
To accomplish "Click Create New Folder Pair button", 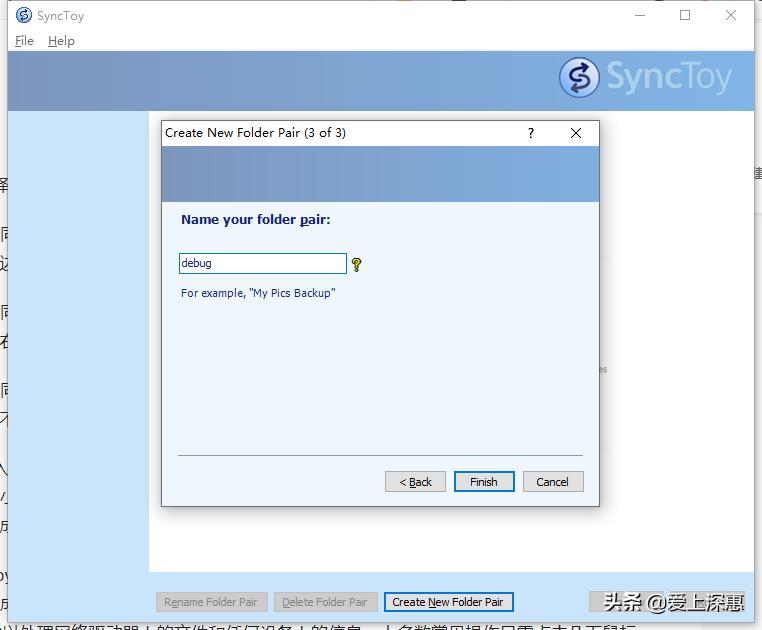I will [448, 602].
